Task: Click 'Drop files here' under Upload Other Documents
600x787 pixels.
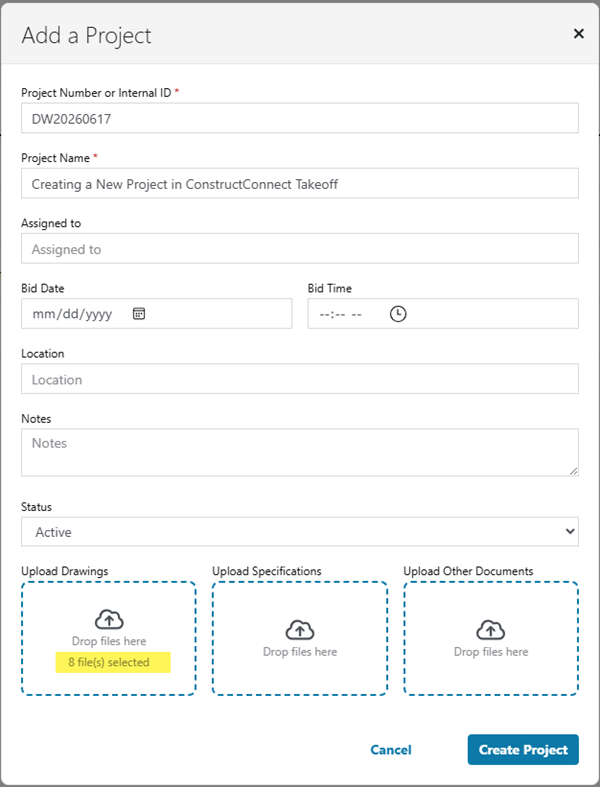Action: [x=491, y=651]
